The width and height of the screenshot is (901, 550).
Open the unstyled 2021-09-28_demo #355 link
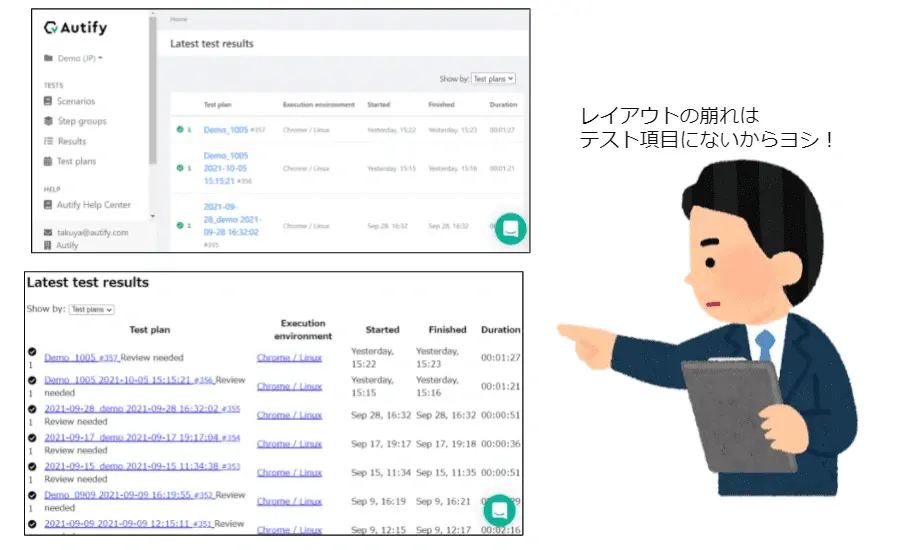pyautogui.click(x=142, y=409)
